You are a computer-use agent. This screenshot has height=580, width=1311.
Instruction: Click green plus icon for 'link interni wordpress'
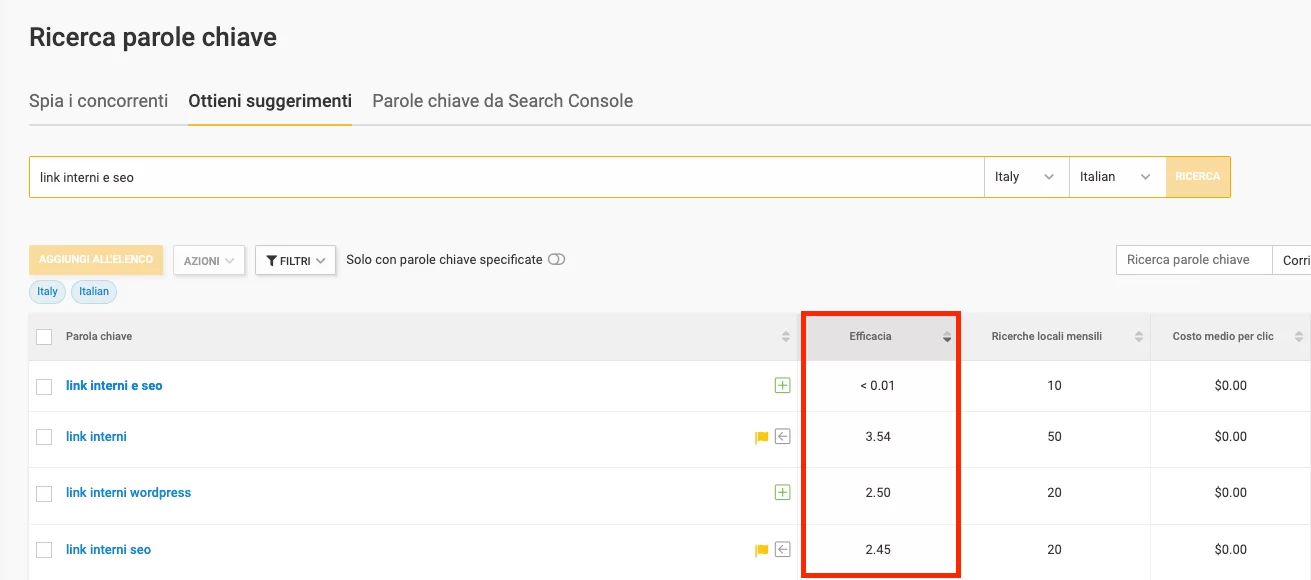point(782,492)
